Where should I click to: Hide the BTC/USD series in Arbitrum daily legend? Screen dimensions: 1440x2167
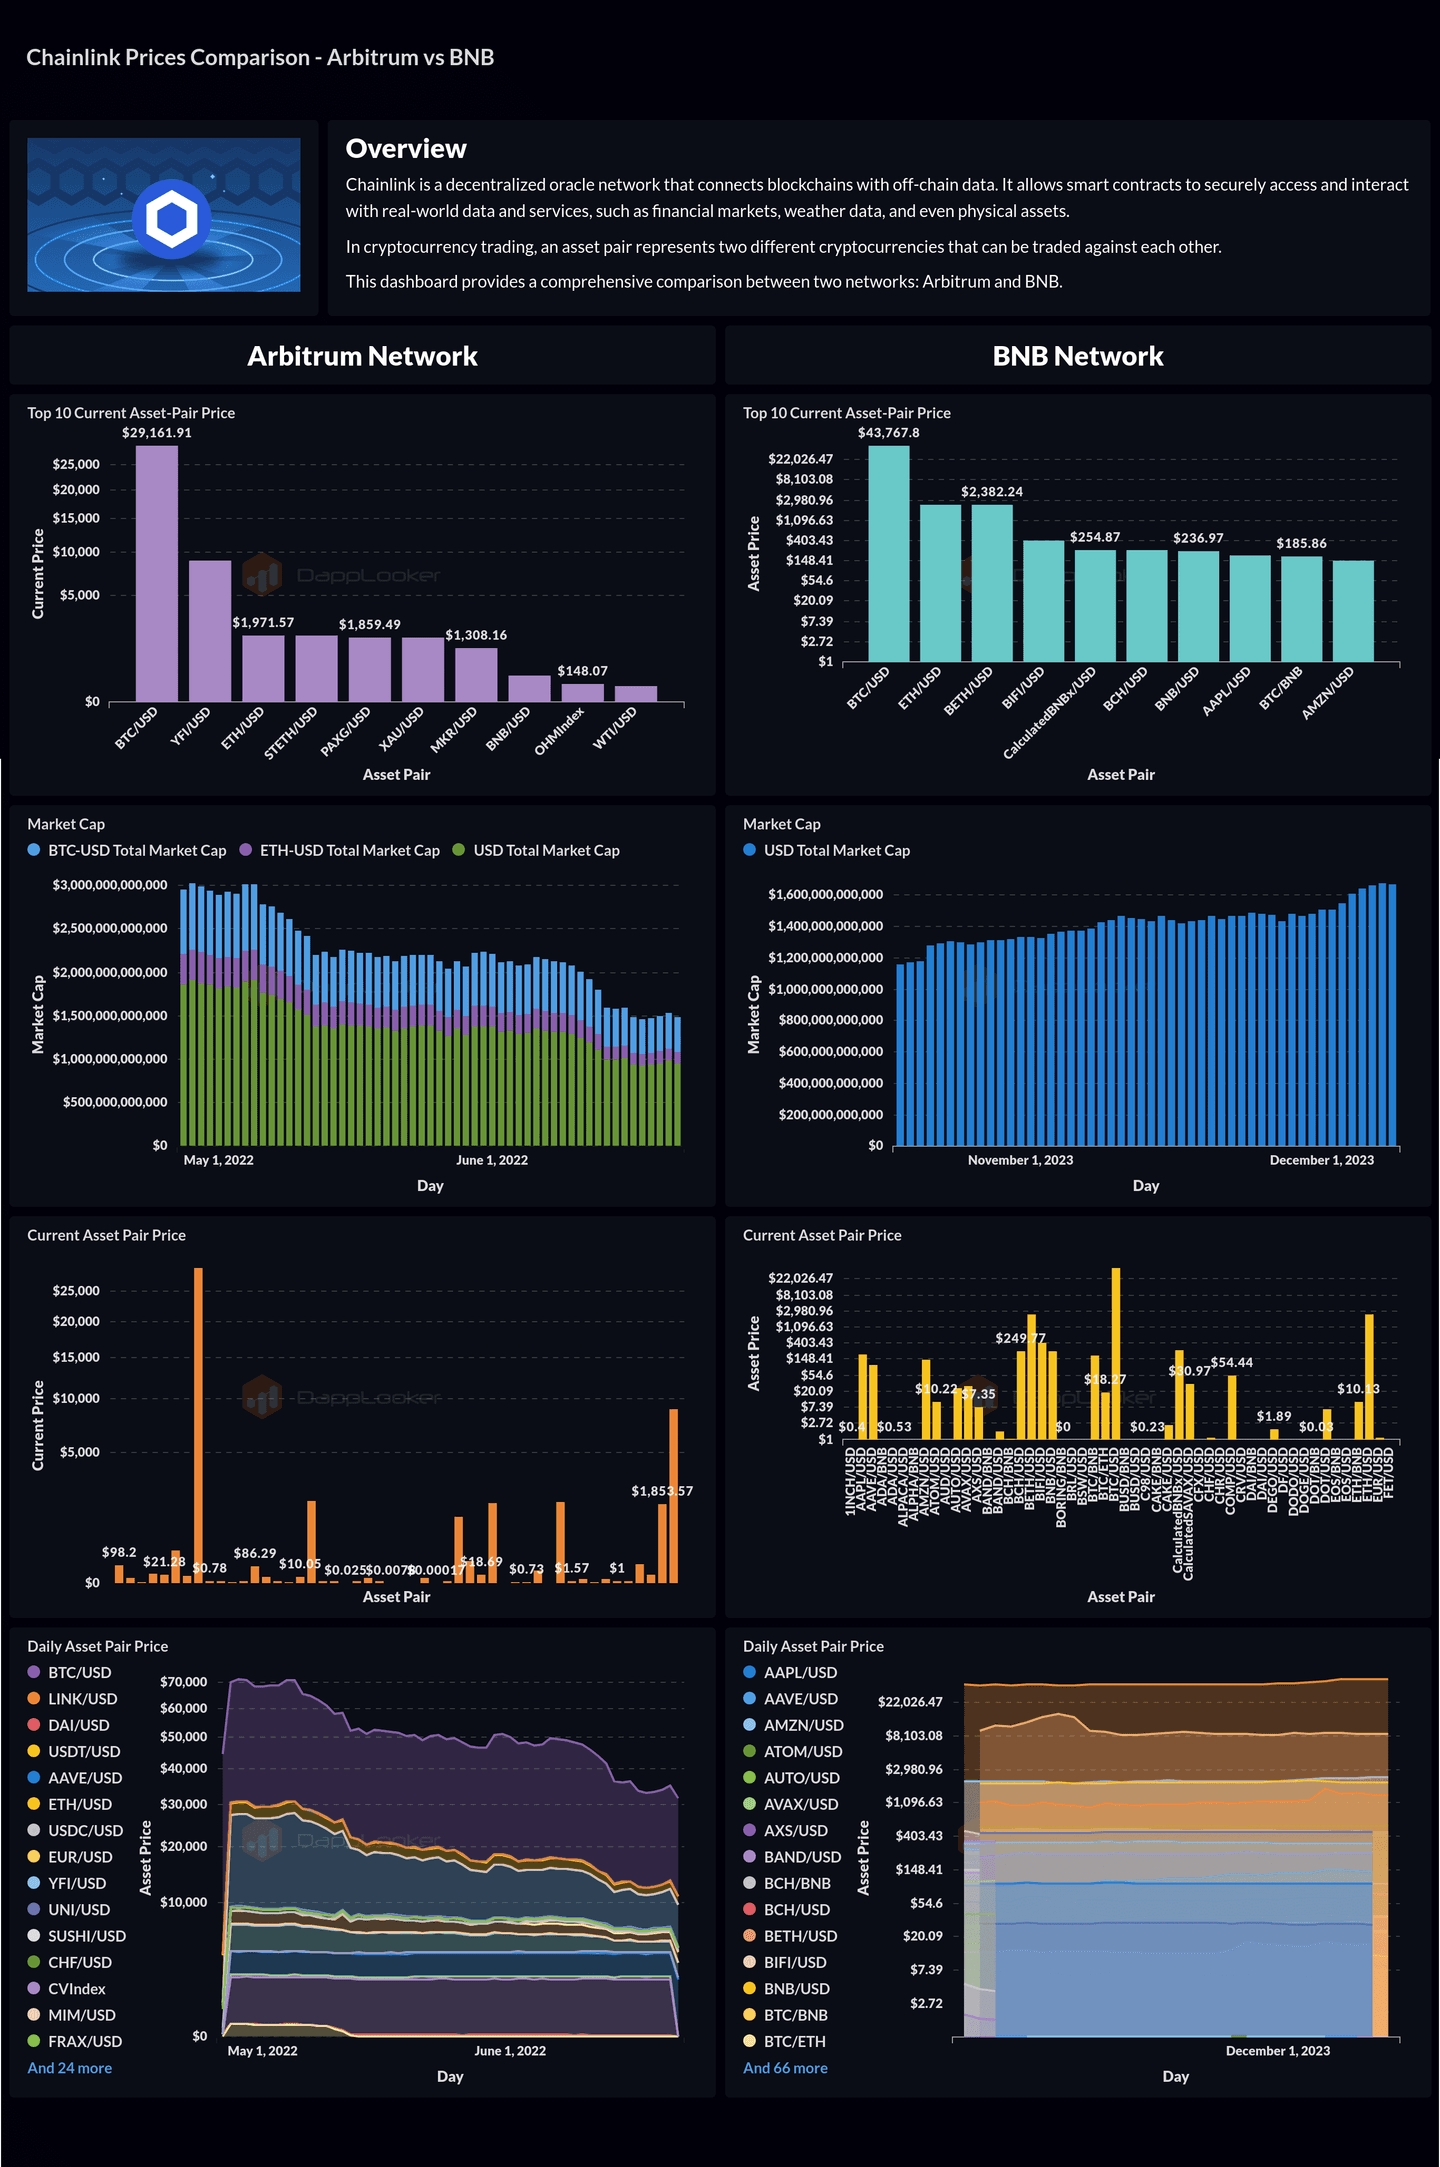(x=70, y=1672)
